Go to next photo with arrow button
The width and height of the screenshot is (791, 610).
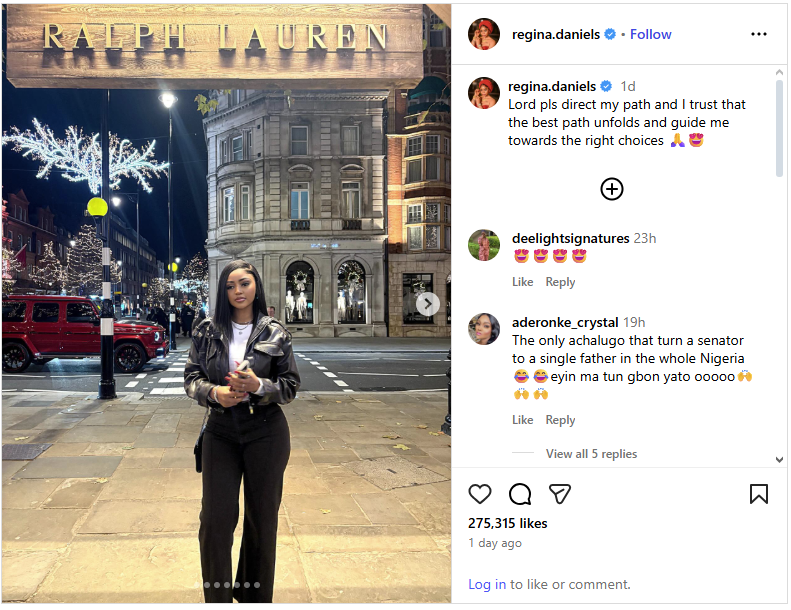pyautogui.click(x=428, y=304)
